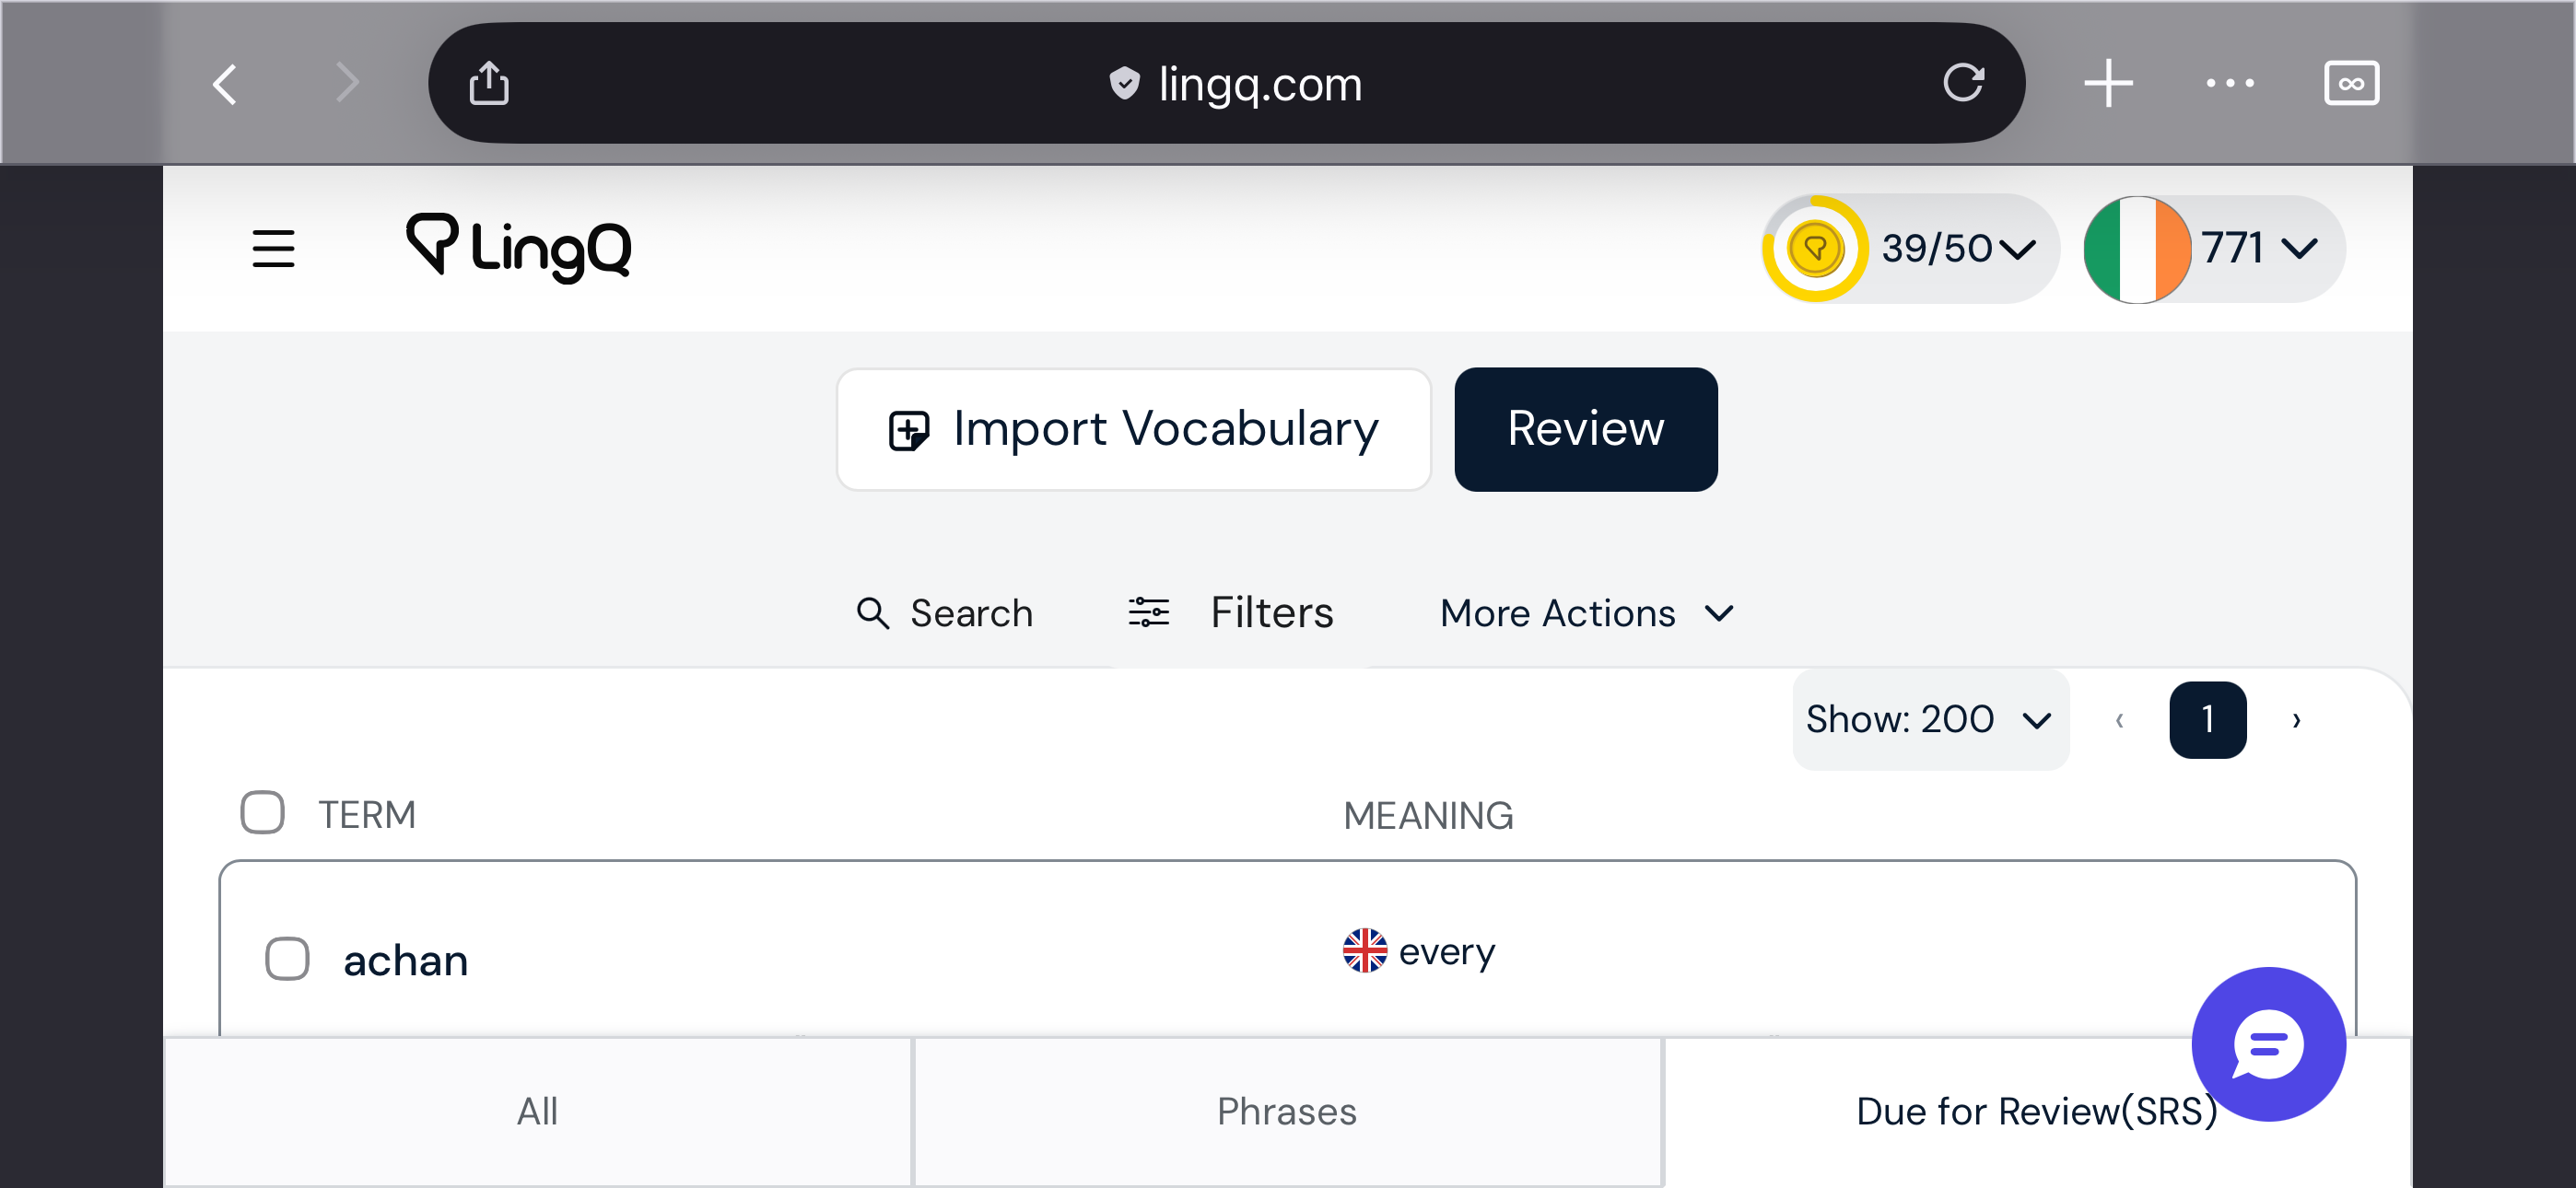The height and width of the screenshot is (1188, 2576).
Task: Open private tabs overview icon
Action: coord(2350,83)
